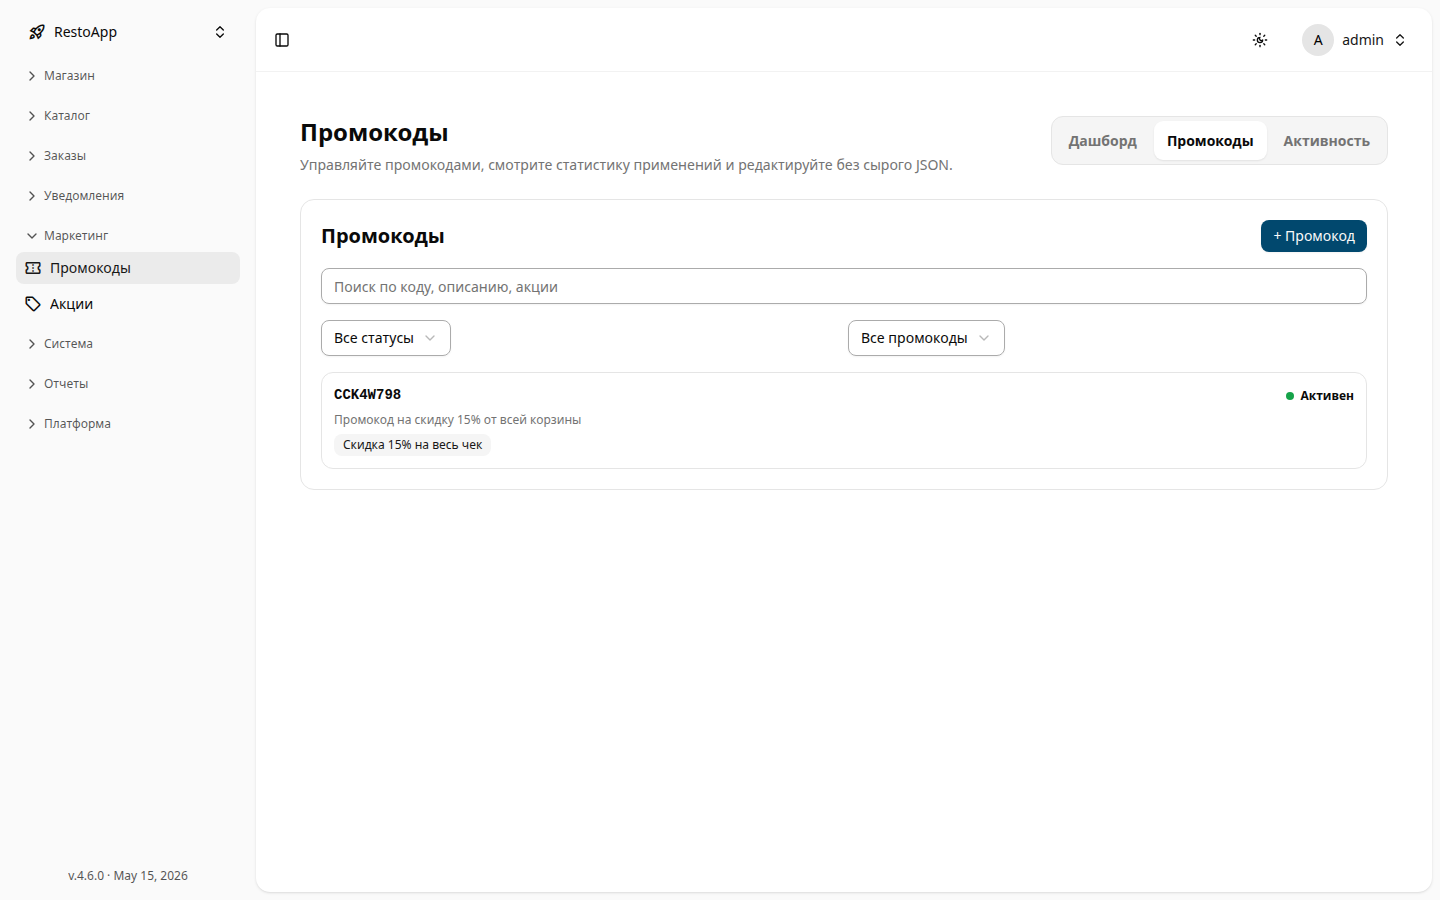Viewport: 1440px width, 900px height.
Task: Open the RestoApp workspace switcher chevrons
Action: point(220,32)
